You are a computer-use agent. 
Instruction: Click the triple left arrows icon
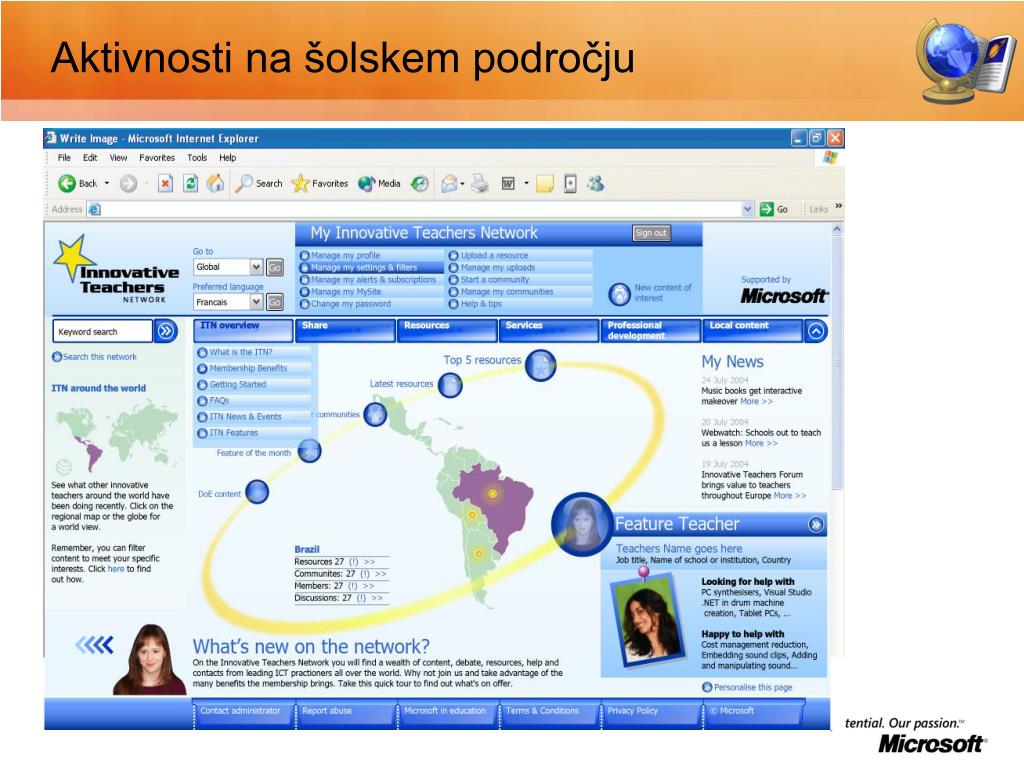pyautogui.click(x=95, y=645)
